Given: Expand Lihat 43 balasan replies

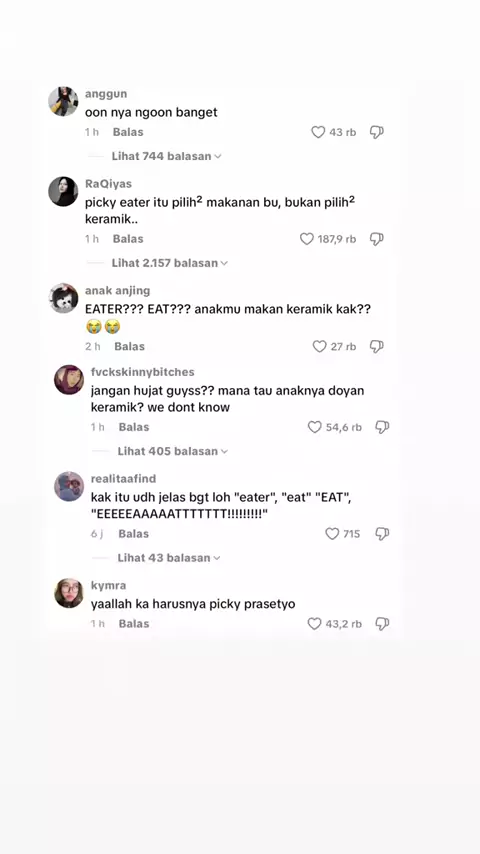Looking at the screenshot, I should pyautogui.click(x=169, y=558).
